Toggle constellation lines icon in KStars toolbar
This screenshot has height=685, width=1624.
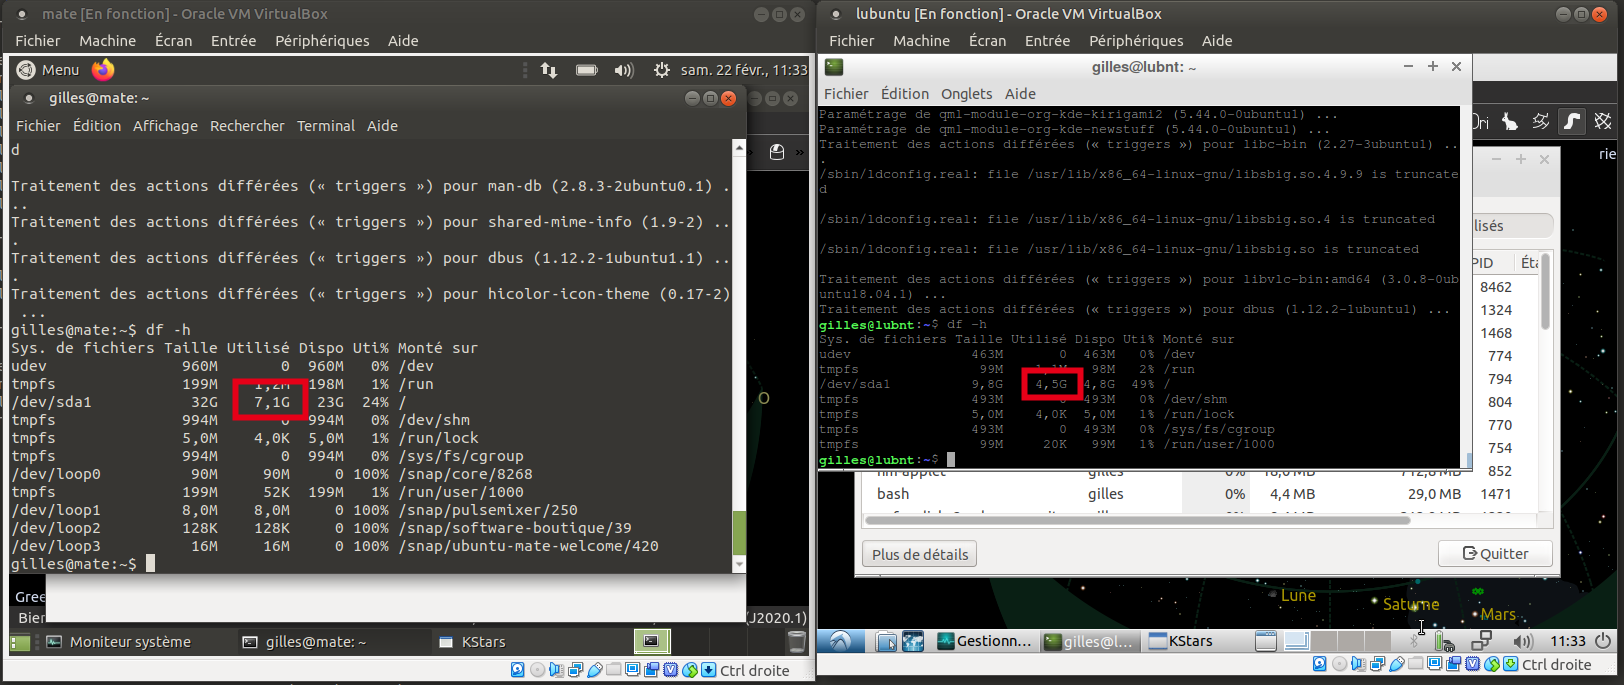click(x=1541, y=121)
